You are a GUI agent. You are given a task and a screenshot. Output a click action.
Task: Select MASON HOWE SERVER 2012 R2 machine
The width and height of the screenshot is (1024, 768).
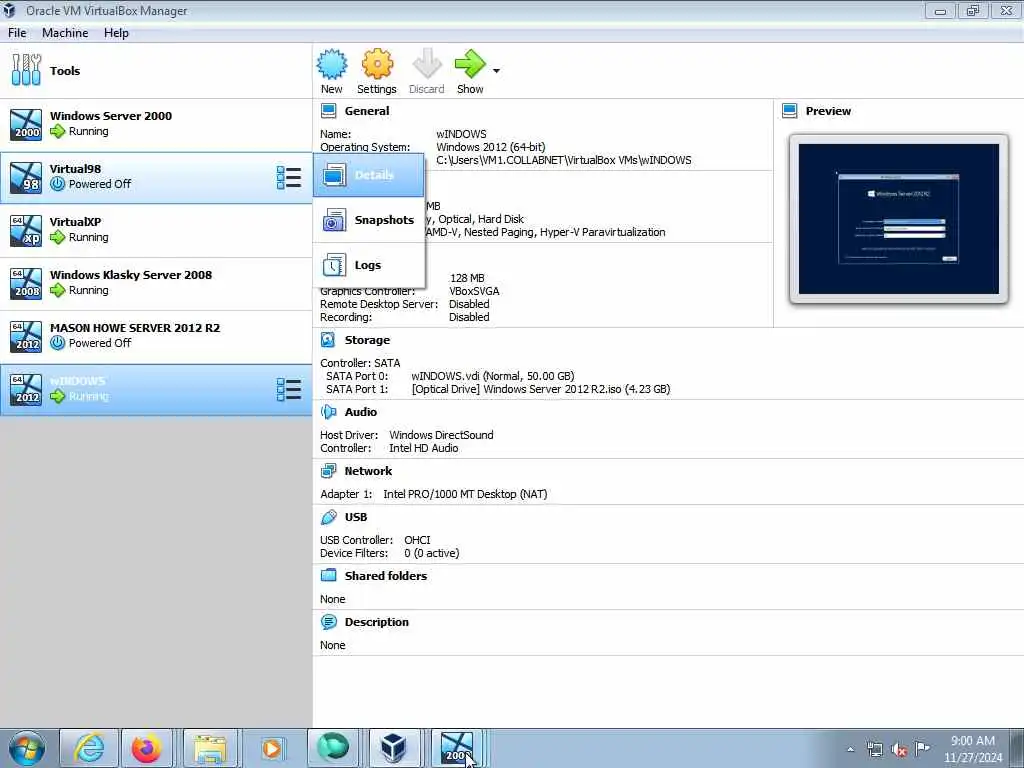coord(156,336)
